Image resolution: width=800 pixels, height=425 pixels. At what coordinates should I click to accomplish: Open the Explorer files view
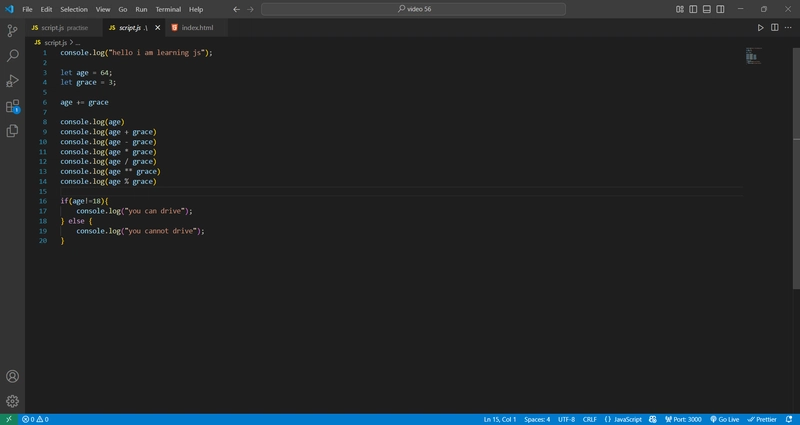(x=12, y=131)
